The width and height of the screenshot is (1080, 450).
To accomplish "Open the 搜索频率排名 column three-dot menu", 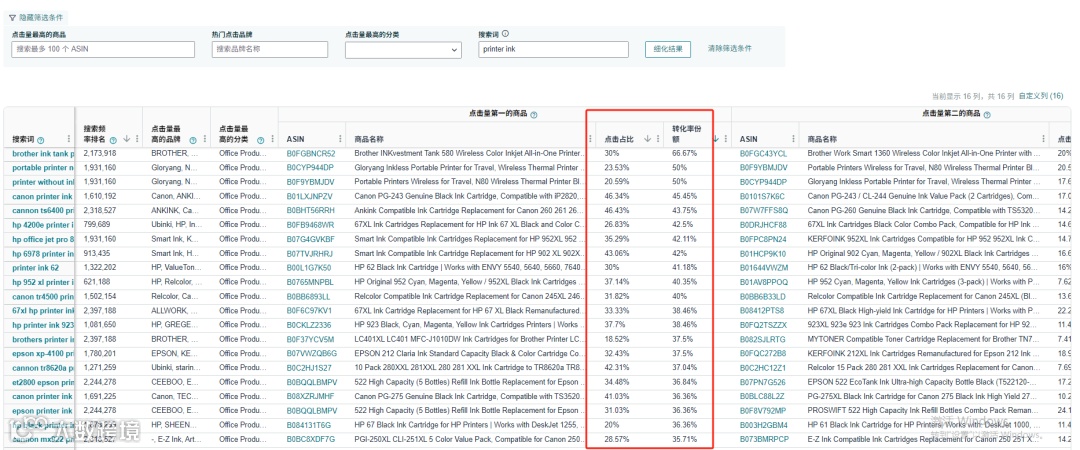I will pyautogui.click(x=136, y=139).
